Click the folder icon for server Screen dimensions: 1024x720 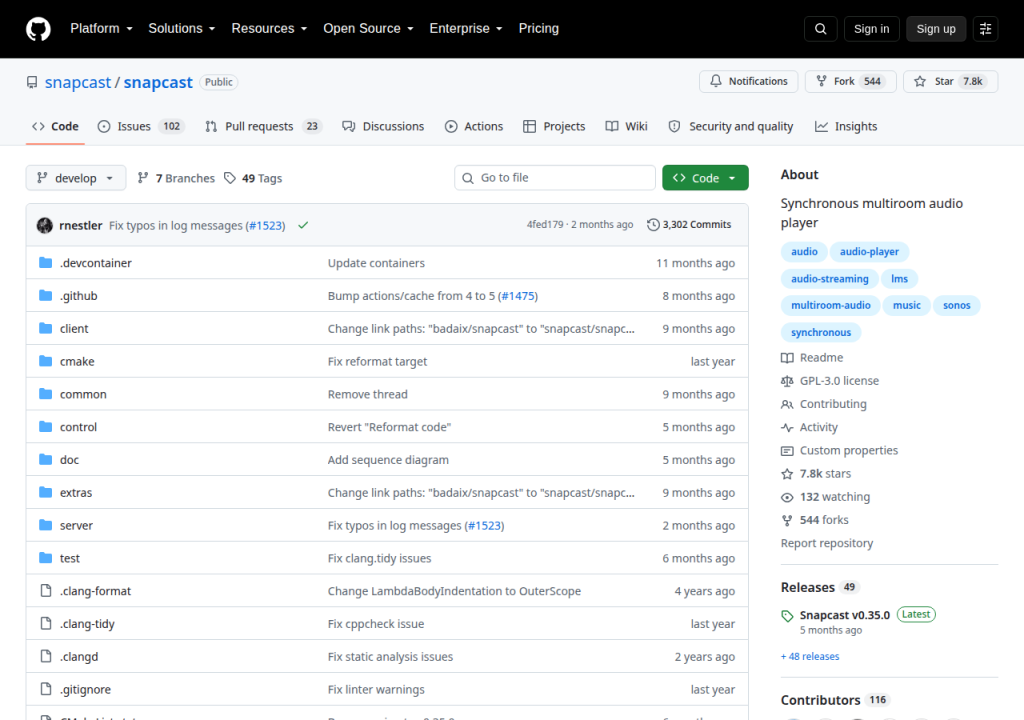pyautogui.click(x=45, y=525)
